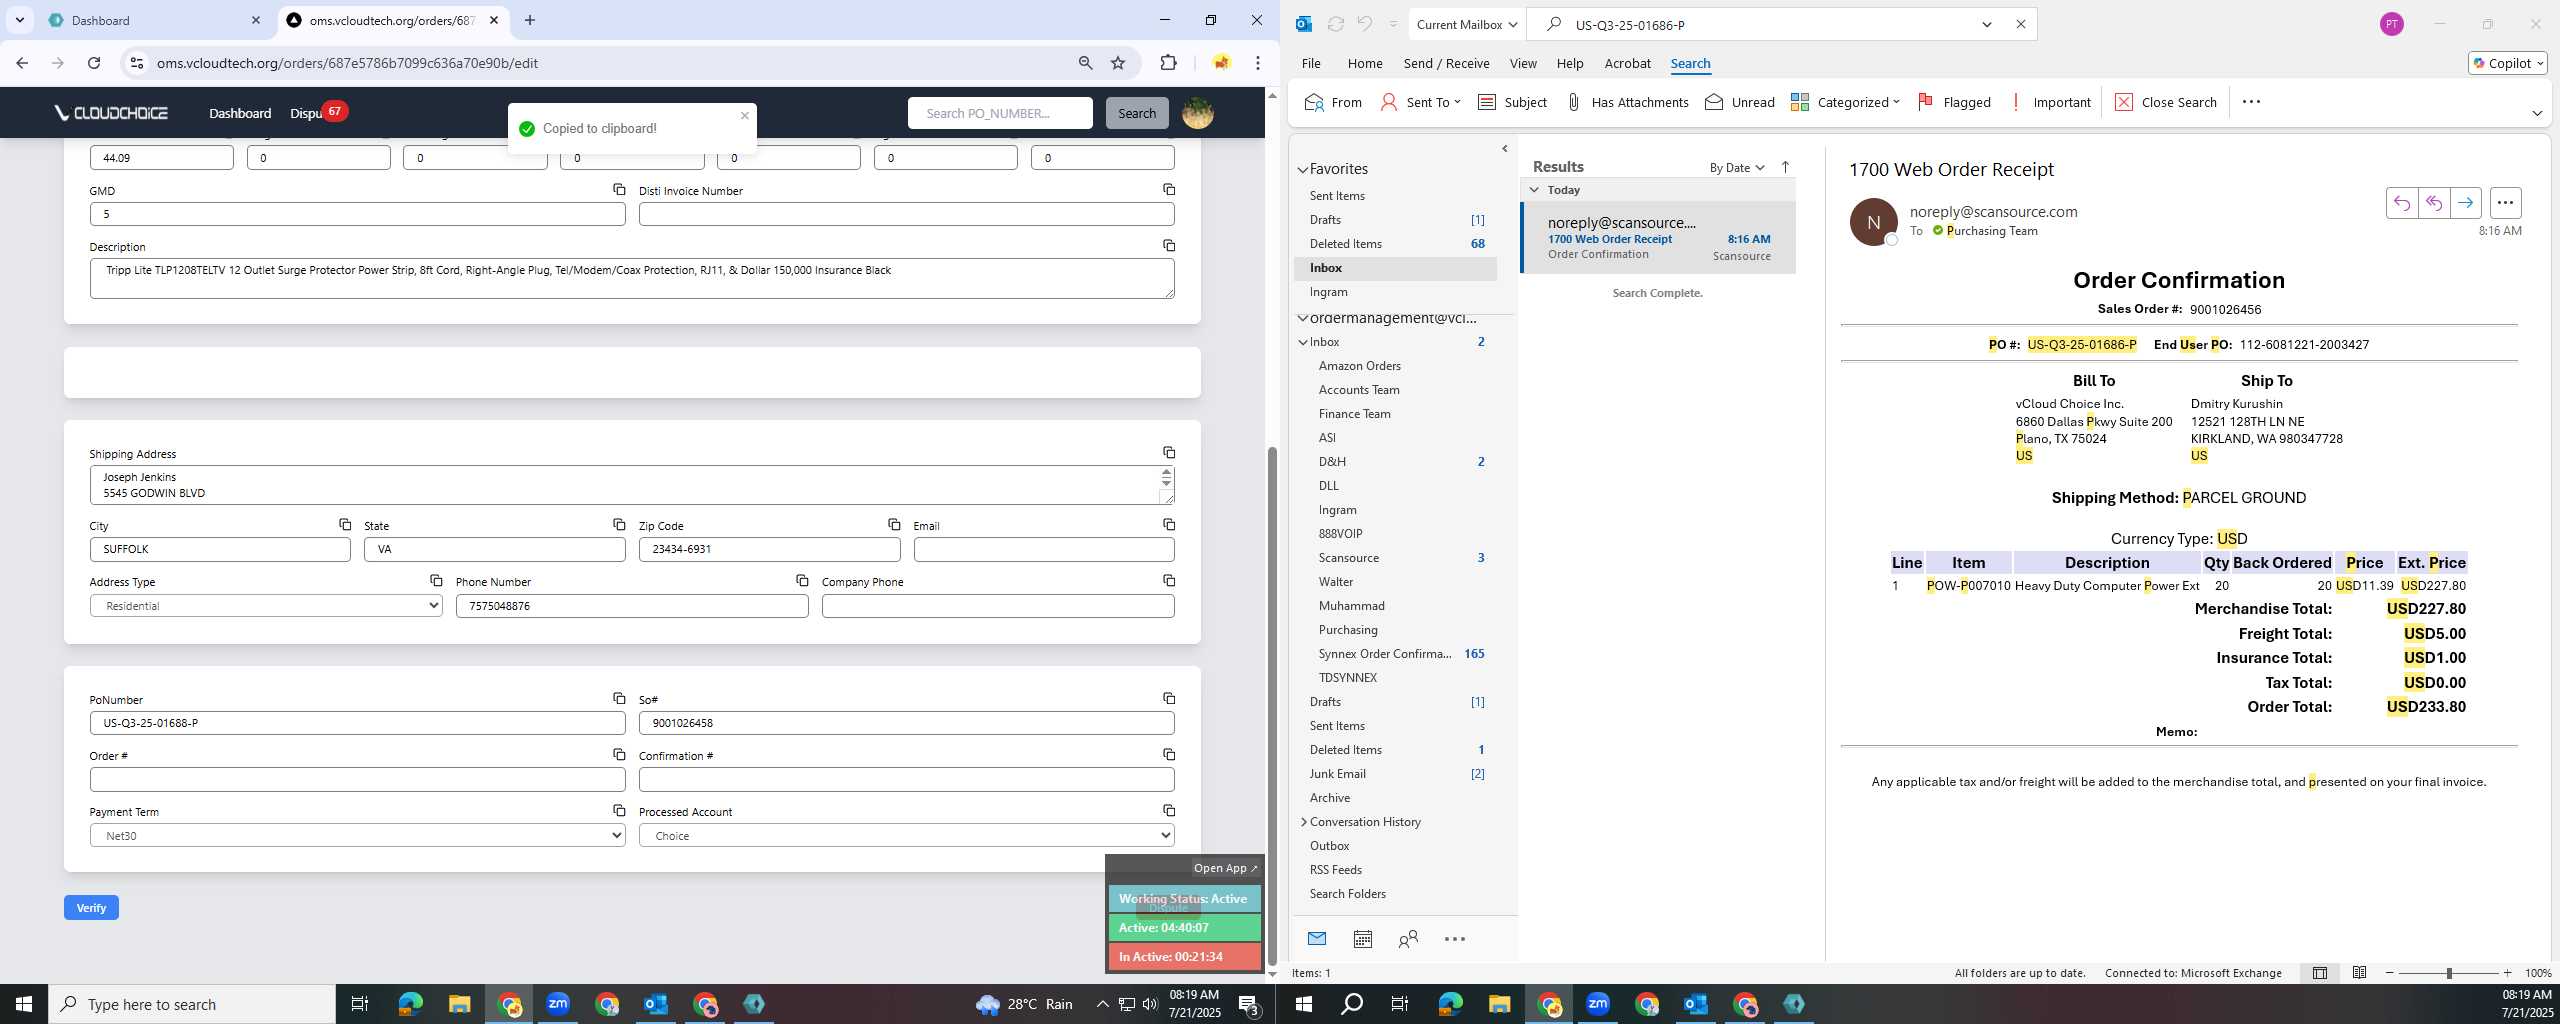Open Outlook from the left taskbar

point(655,1004)
